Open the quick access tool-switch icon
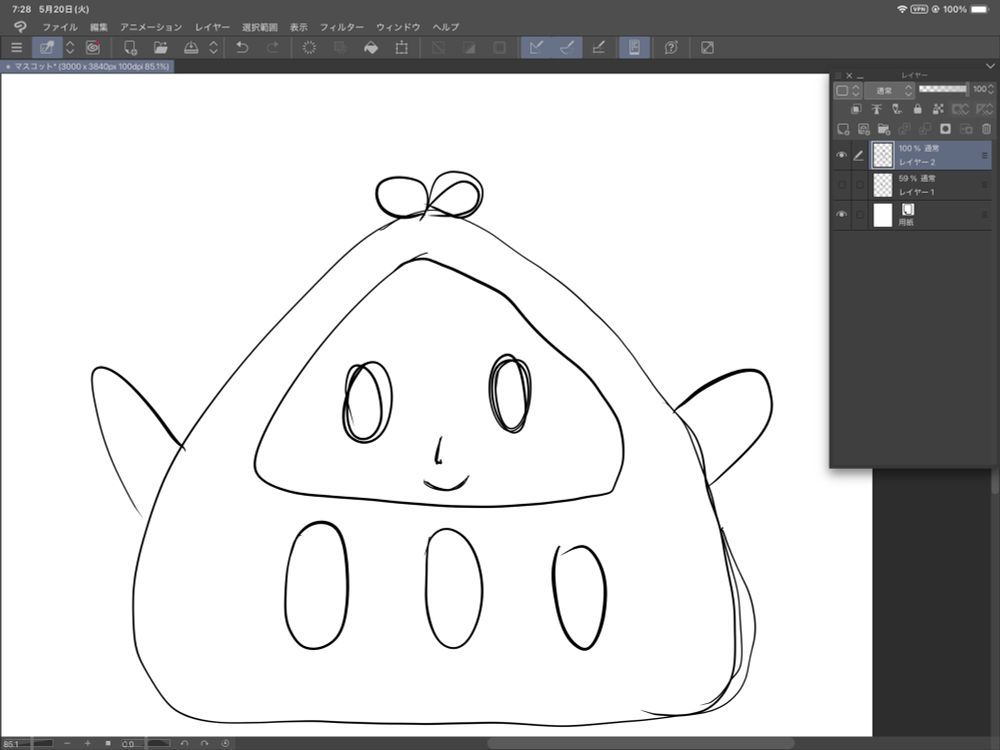This screenshot has height=750, width=1000. coord(47,48)
